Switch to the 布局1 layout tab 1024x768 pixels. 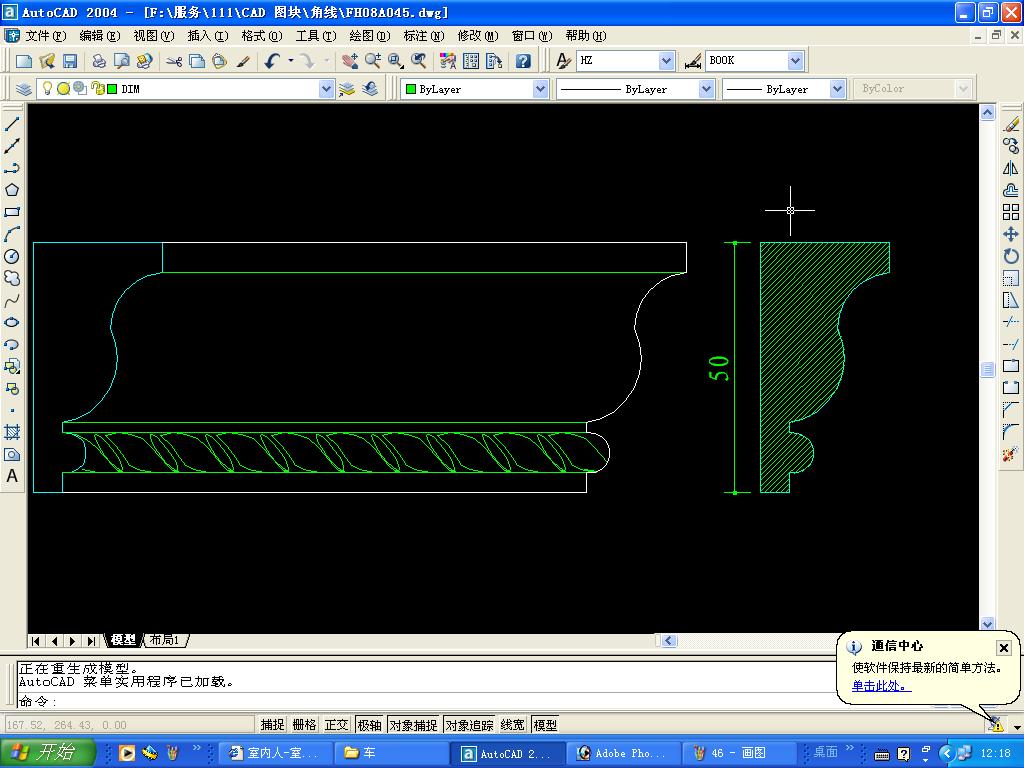point(165,640)
